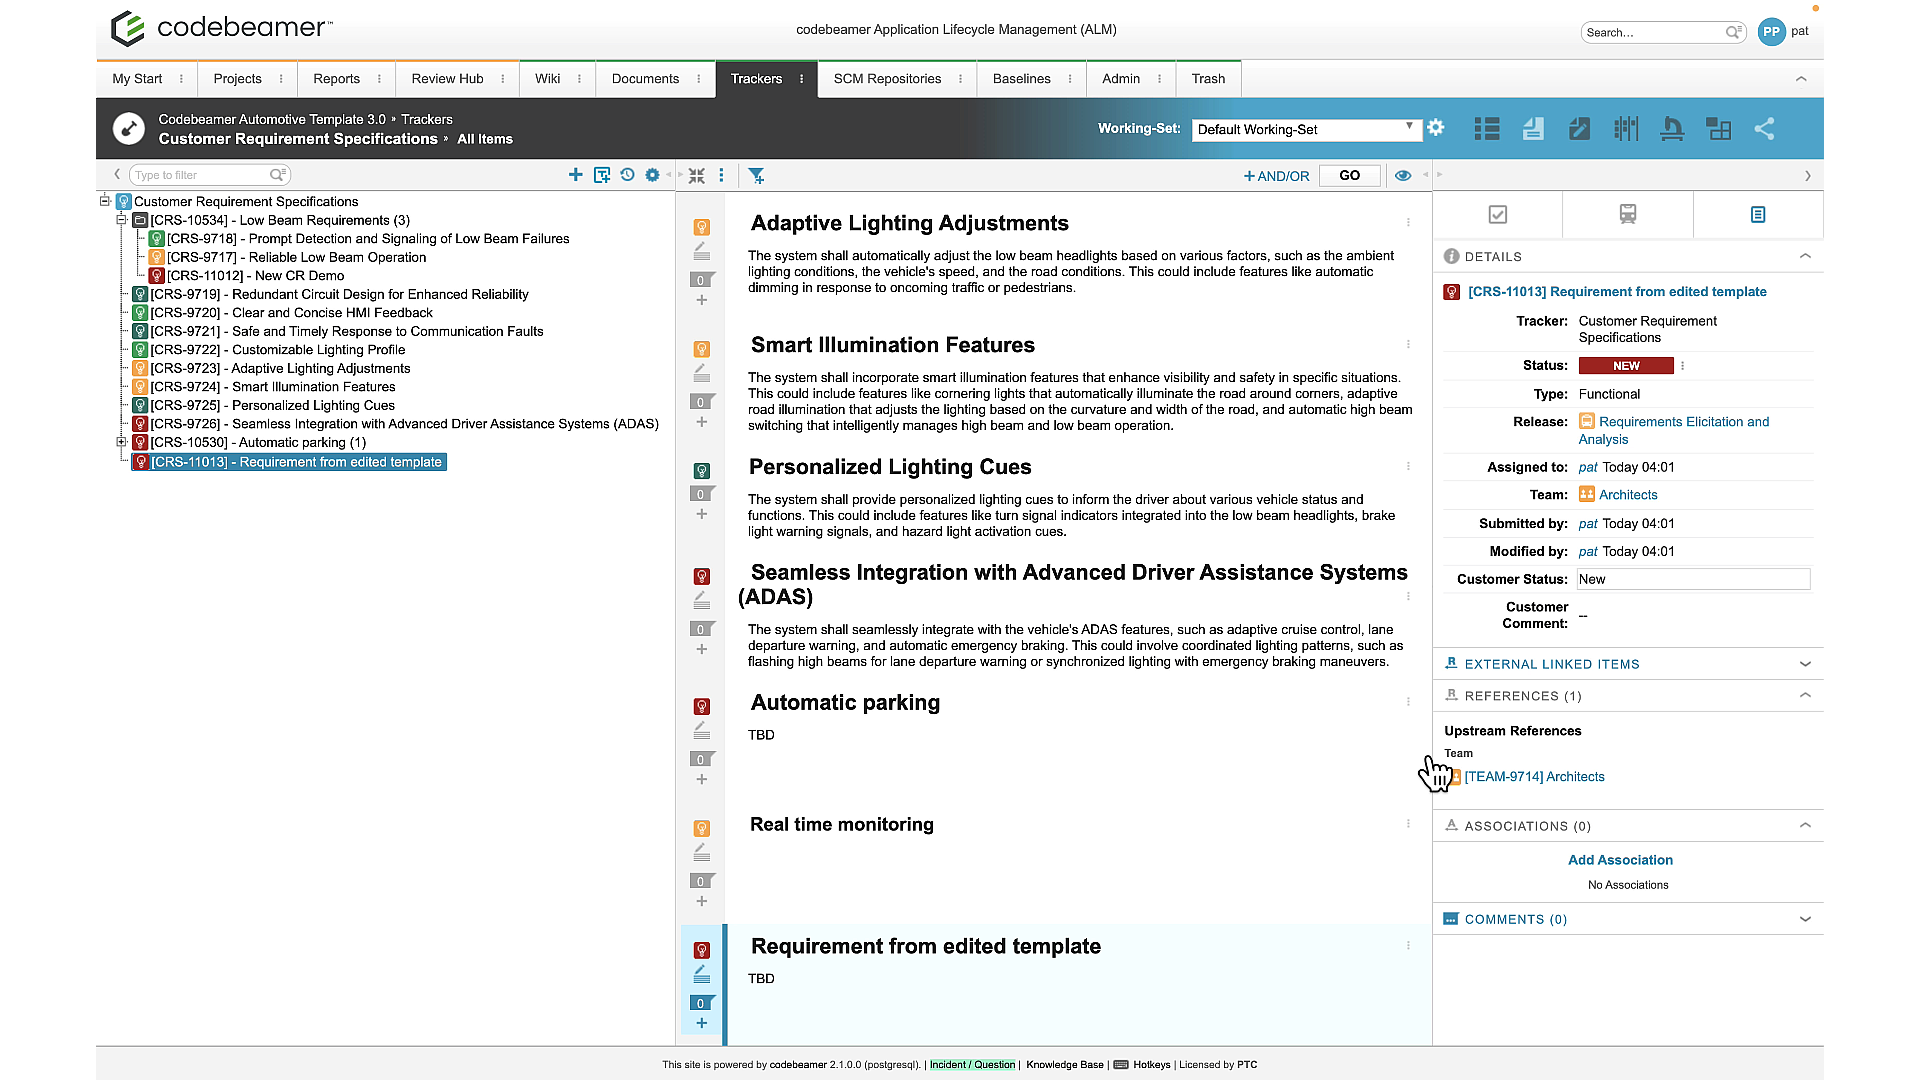
Task: Click the GO button
Action: pyautogui.click(x=1350, y=176)
